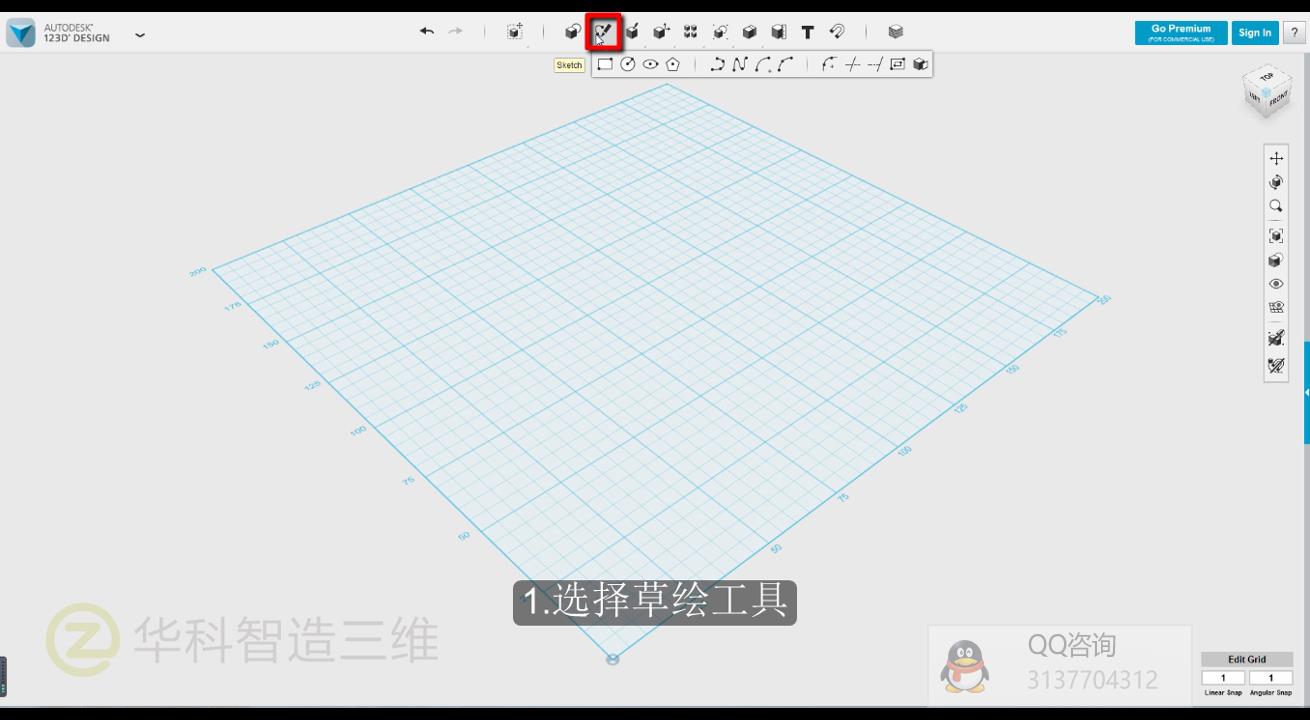Viewport: 1310px width, 720px height.
Task: Expand the right side panel handle
Action: (1305, 393)
